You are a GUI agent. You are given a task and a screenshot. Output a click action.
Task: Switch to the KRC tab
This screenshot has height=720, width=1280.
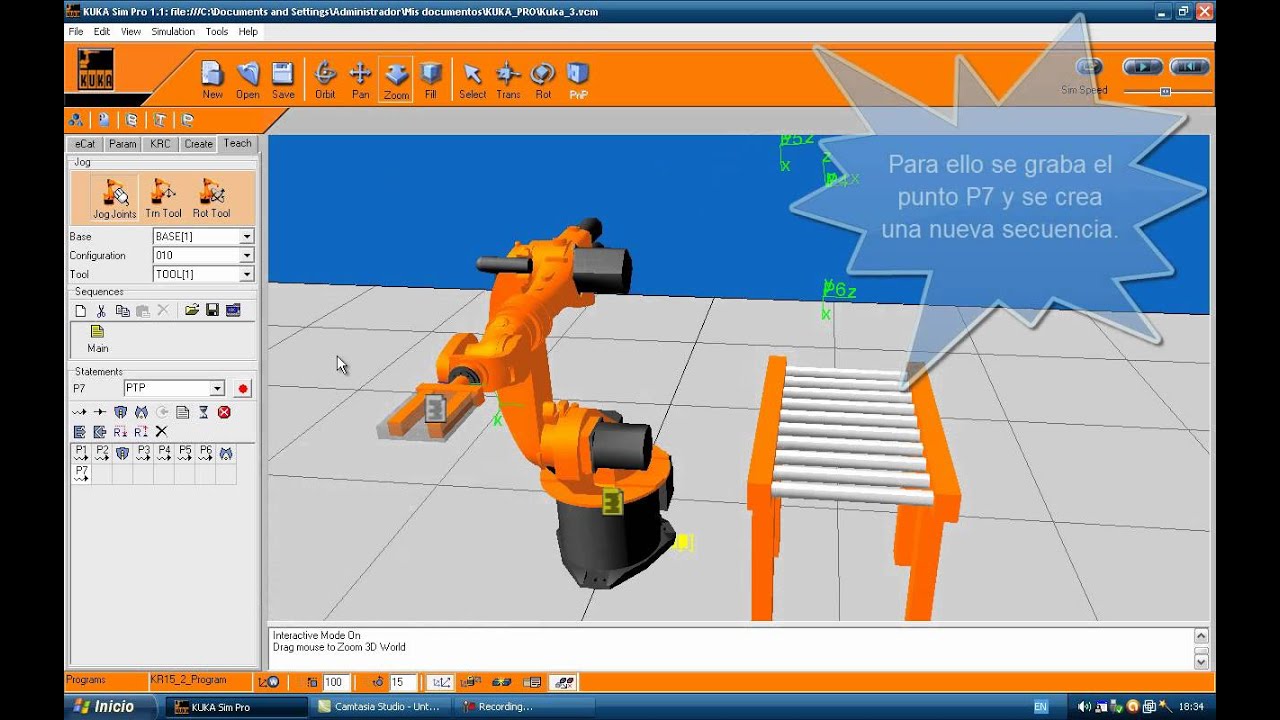point(160,144)
